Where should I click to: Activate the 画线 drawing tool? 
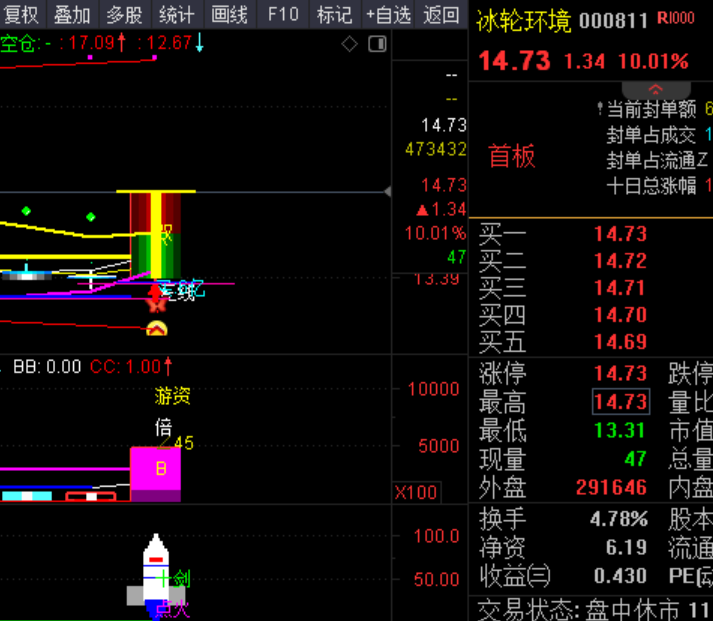pyautogui.click(x=230, y=15)
